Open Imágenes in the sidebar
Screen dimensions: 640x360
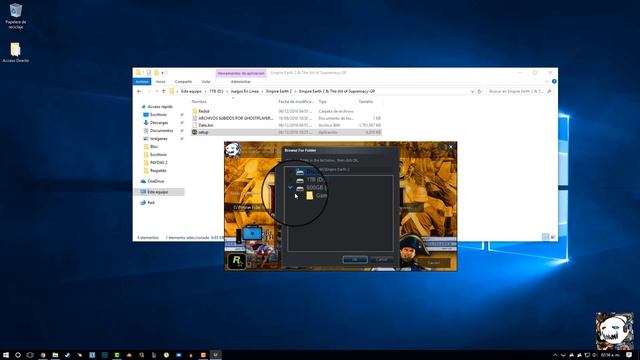coord(158,139)
